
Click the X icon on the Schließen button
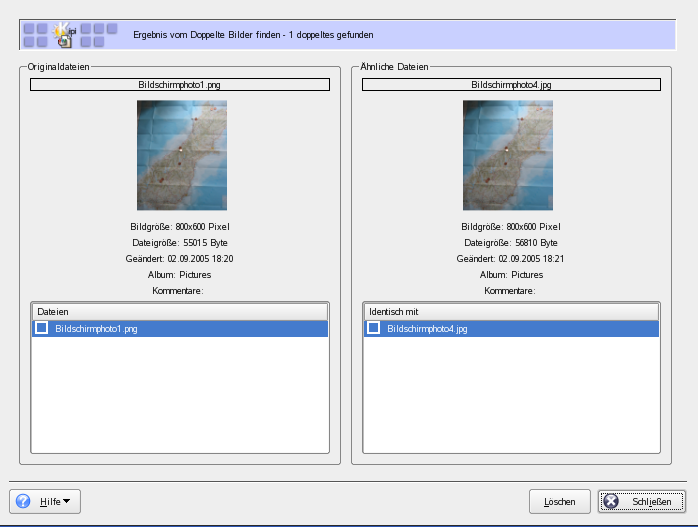(611, 501)
